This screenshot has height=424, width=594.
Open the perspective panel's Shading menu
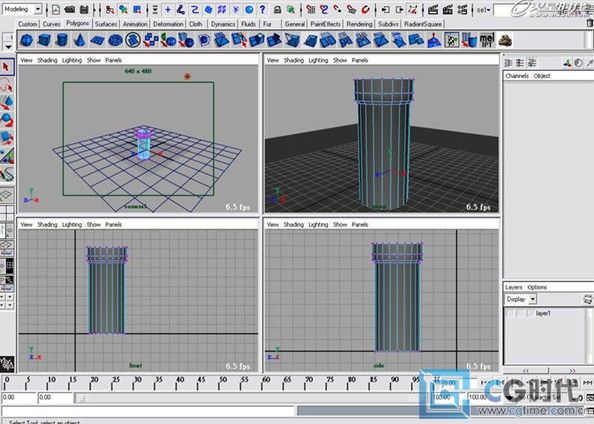(x=294, y=60)
